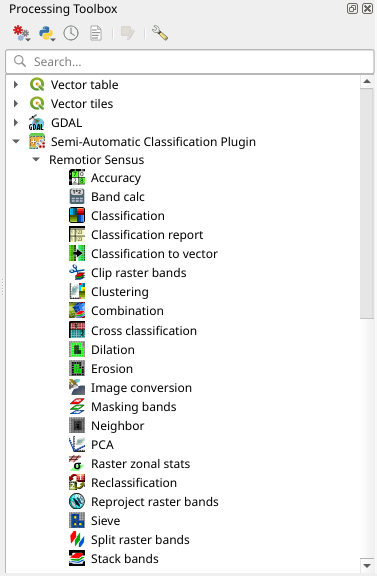This screenshot has height=576, width=377.
Task: Click the Dilation tool icon
Action: (77, 349)
